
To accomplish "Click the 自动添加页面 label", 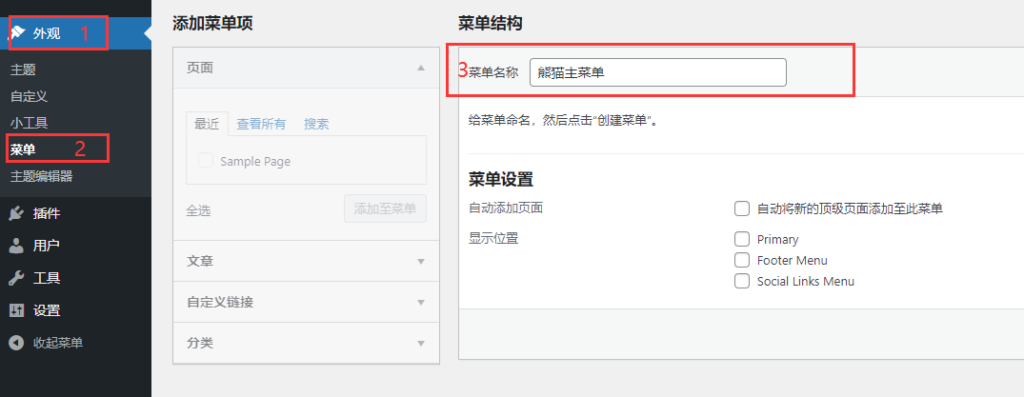I will [505, 208].
